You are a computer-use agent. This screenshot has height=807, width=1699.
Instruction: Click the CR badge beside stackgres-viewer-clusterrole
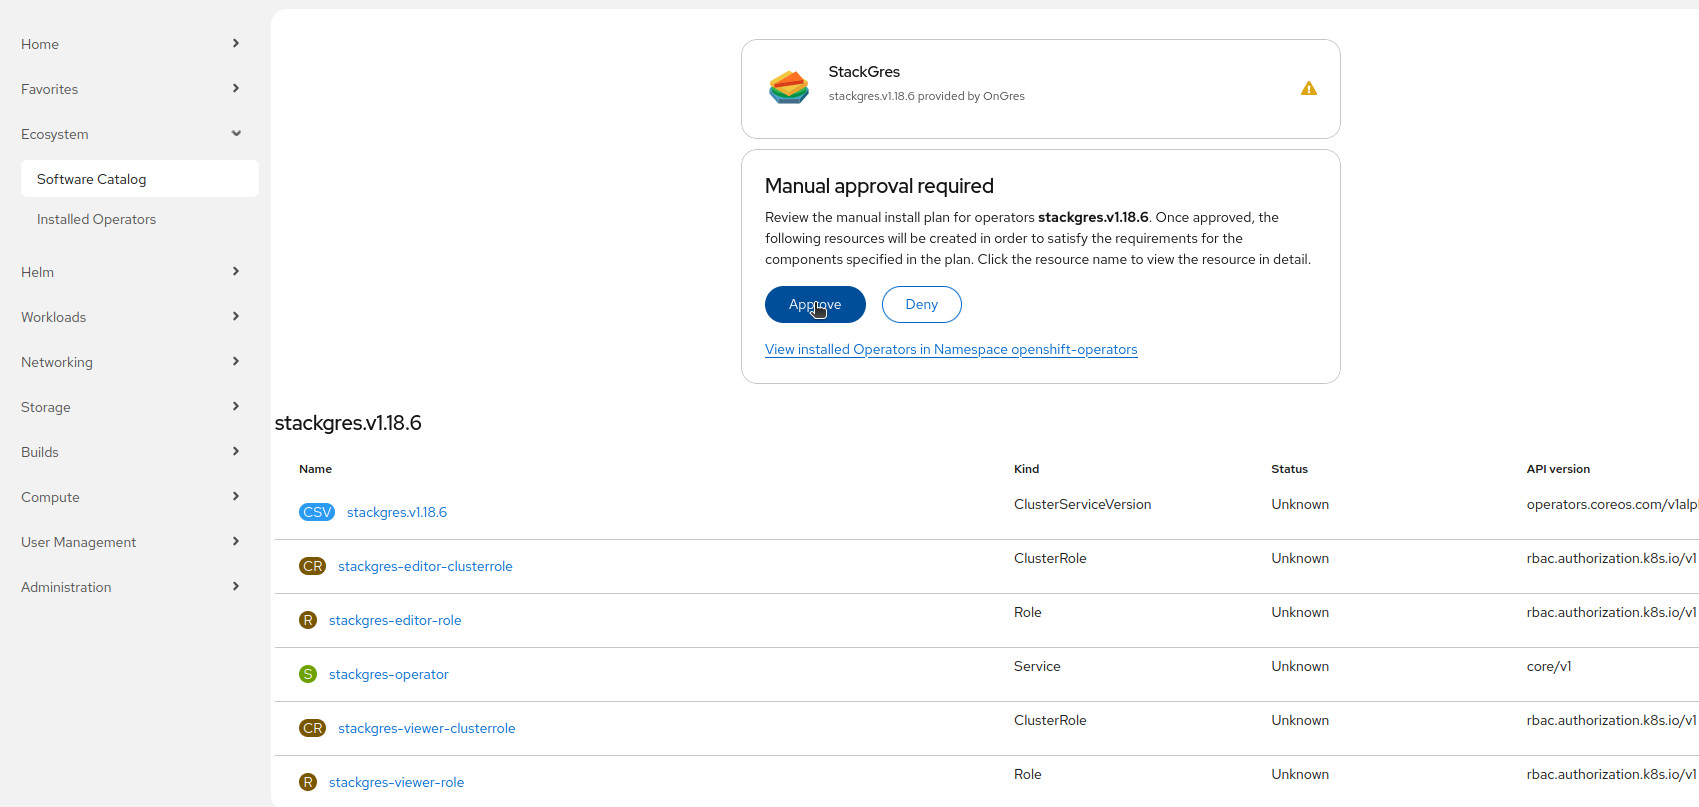(313, 728)
